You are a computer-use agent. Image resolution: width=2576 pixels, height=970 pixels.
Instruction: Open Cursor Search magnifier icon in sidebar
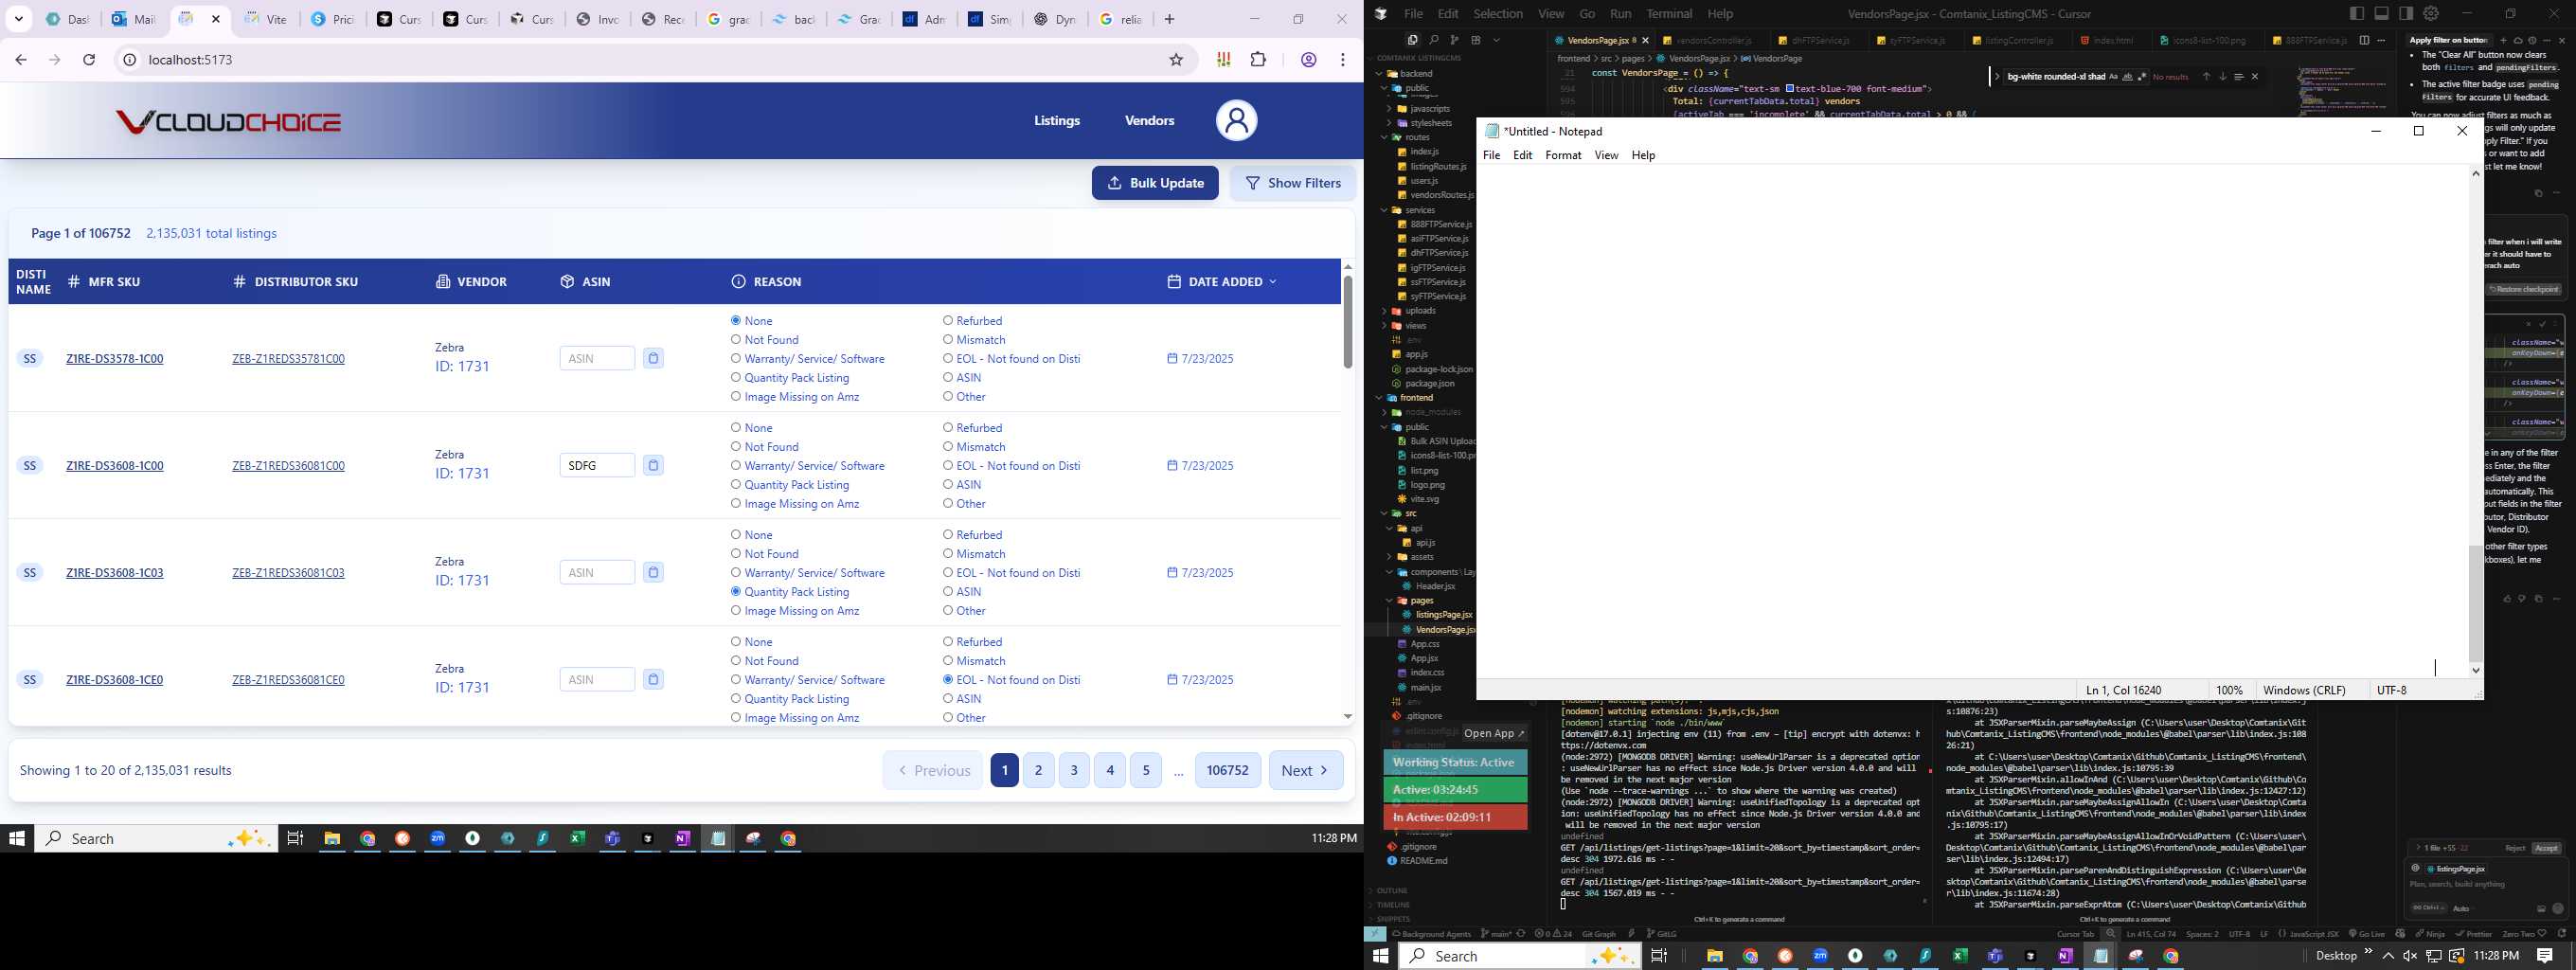click(x=1433, y=40)
